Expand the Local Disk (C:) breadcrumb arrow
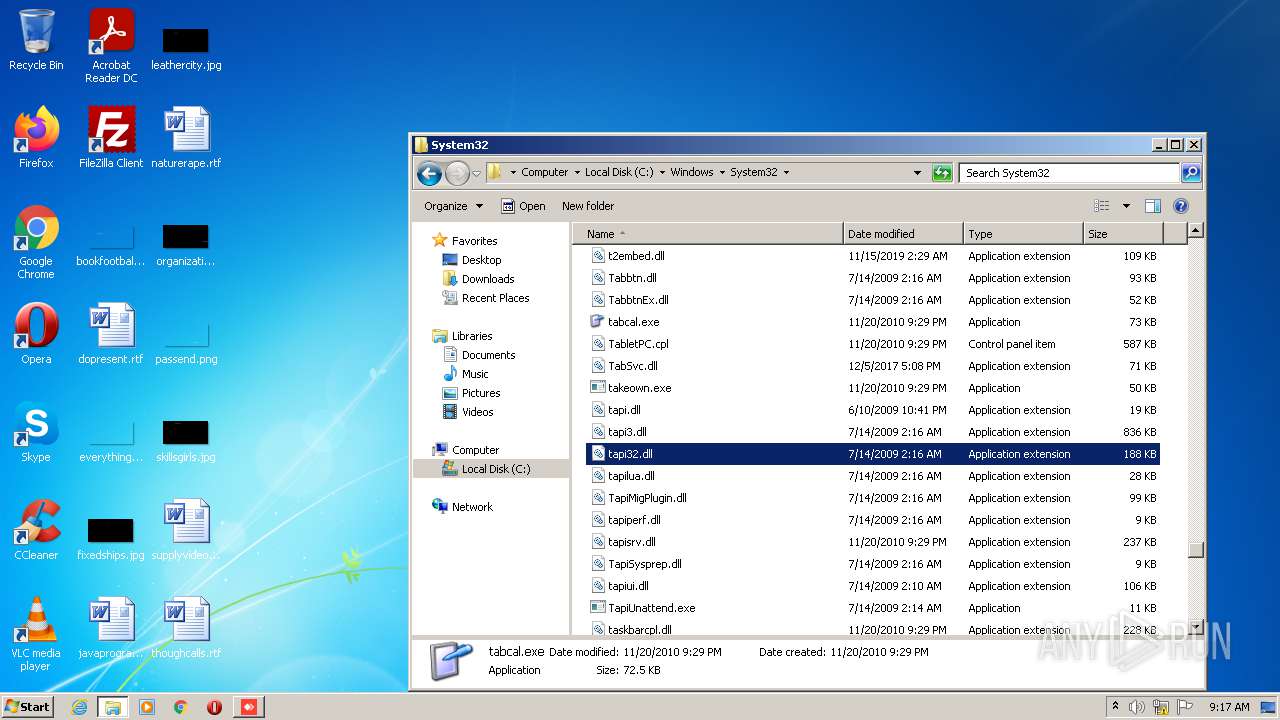1280x720 pixels. pos(662,173)
